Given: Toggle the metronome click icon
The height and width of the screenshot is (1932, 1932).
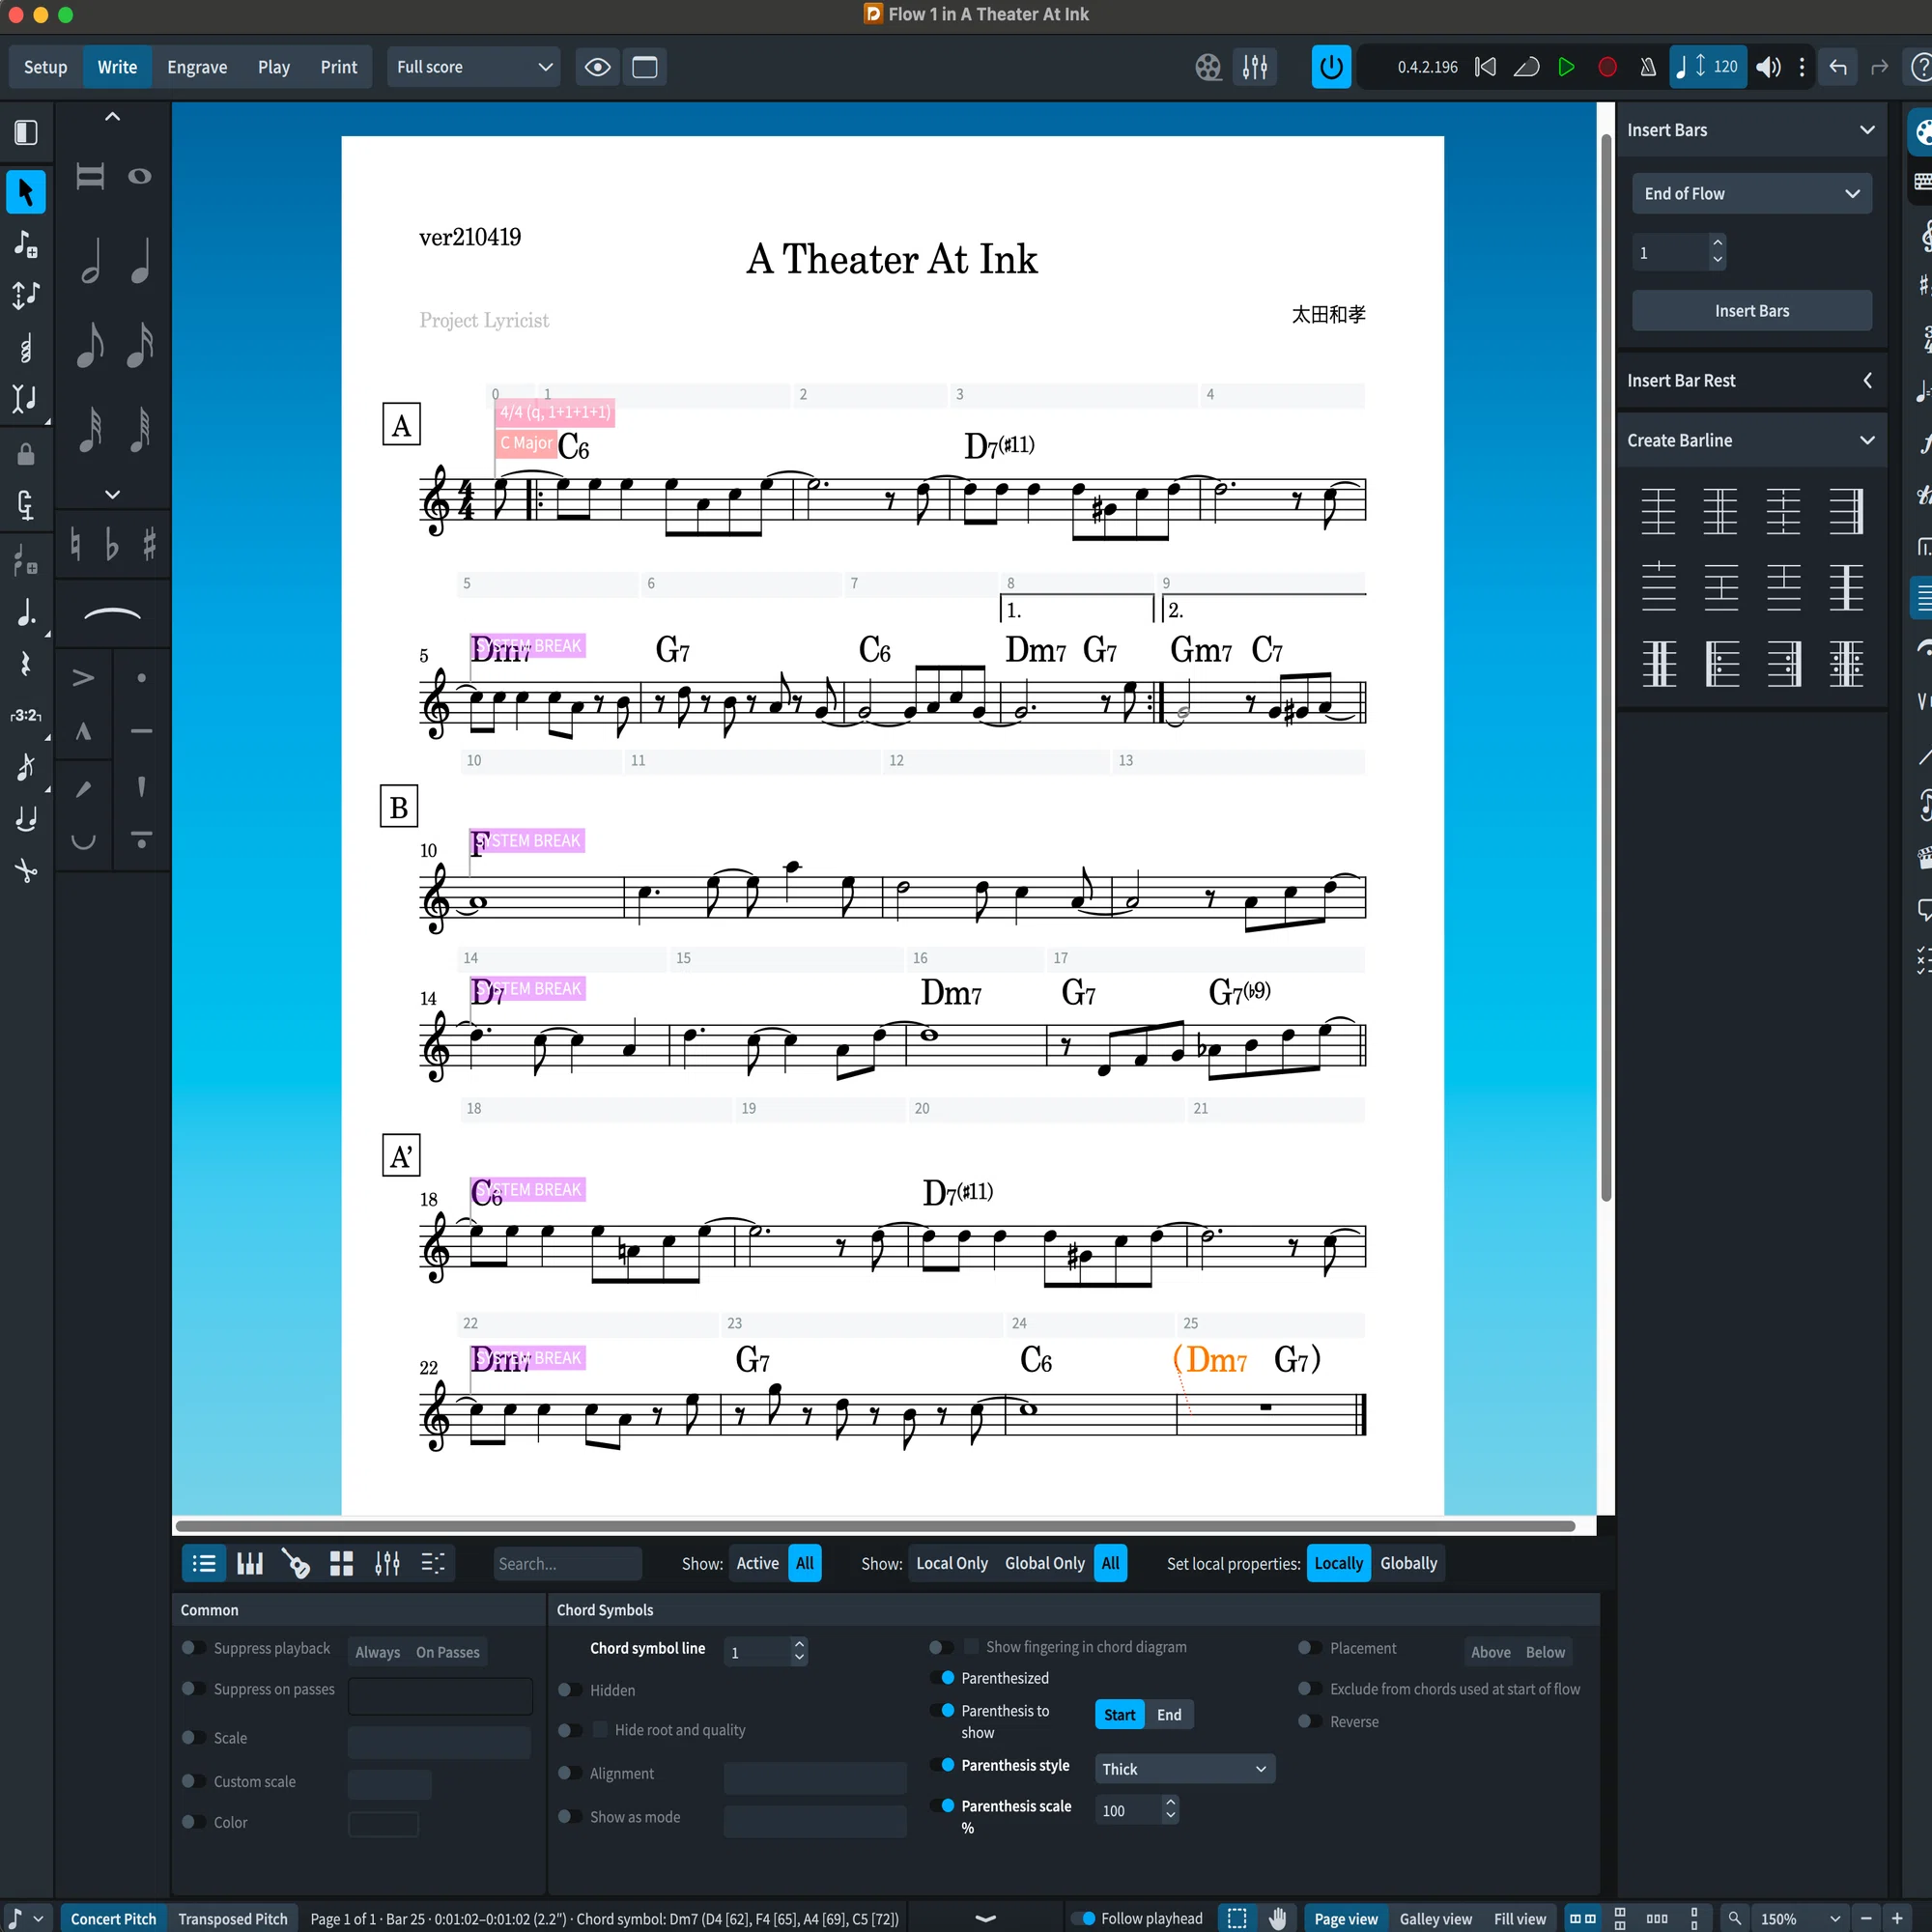Looking at the screenshot, I should point(1648,67).
